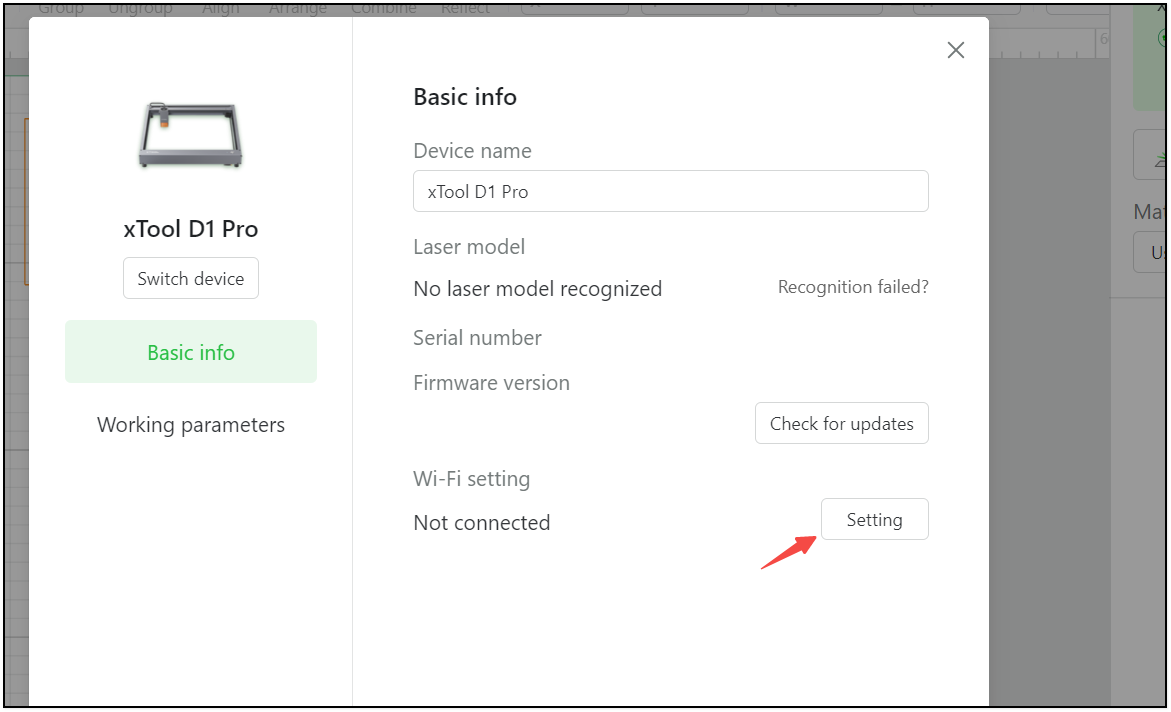Image resolution: width=1171 pixels, height=712 pixels.
Task: Open the material dropdown at right edge
Action: click(x=1151, y=252)
